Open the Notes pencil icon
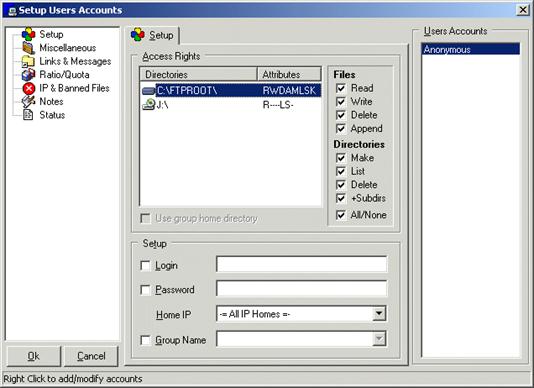The width and height of the screenshot is (534, 388). 28,102
